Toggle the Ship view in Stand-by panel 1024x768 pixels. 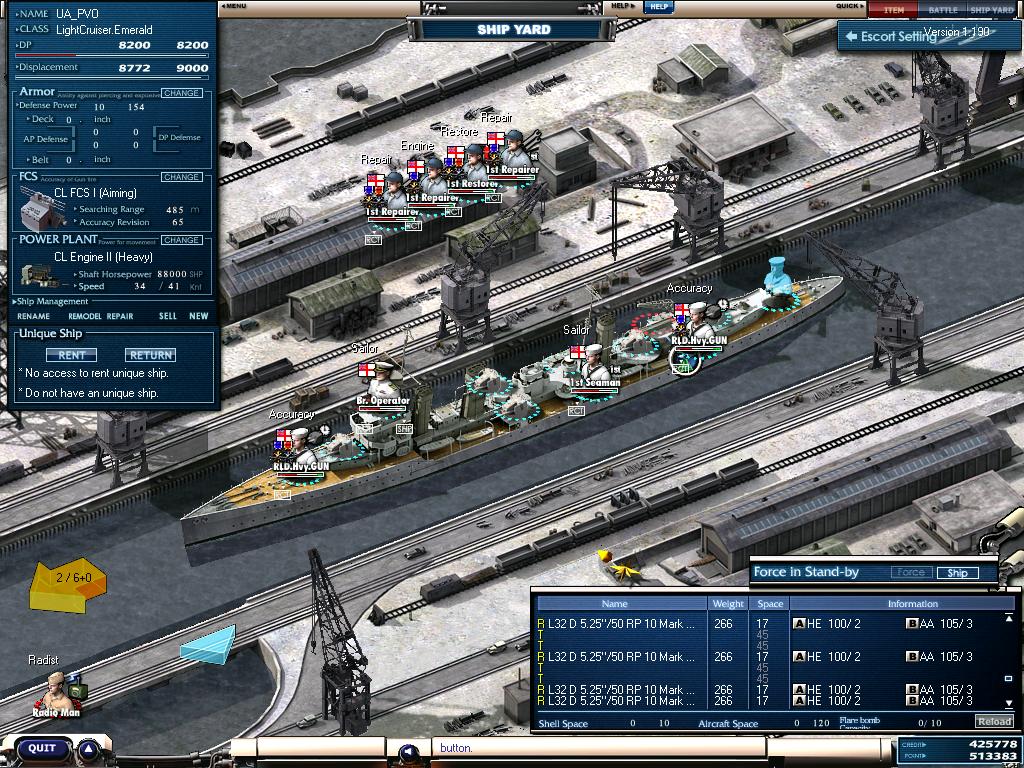(957, 573)
